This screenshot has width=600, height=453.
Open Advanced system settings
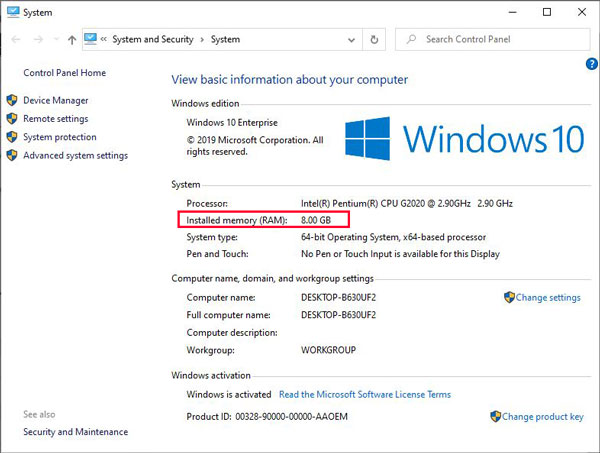click(x=76, y=155)
